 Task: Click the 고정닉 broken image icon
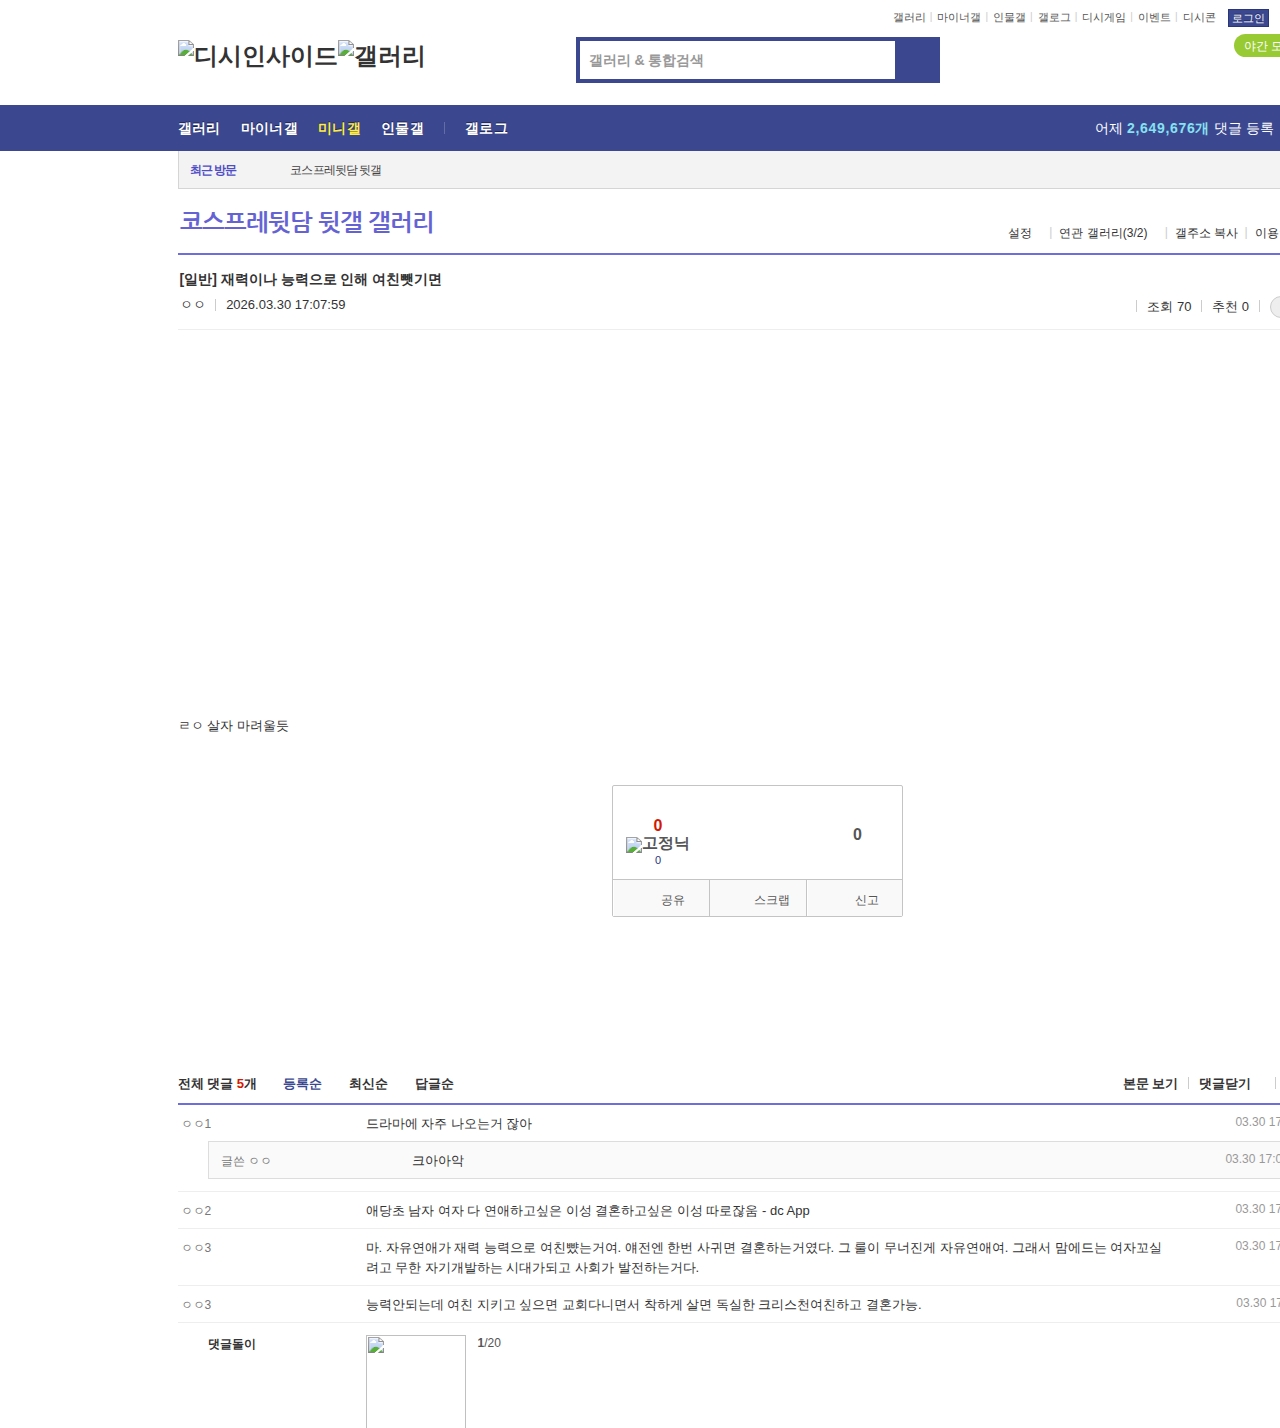point(634,845)
